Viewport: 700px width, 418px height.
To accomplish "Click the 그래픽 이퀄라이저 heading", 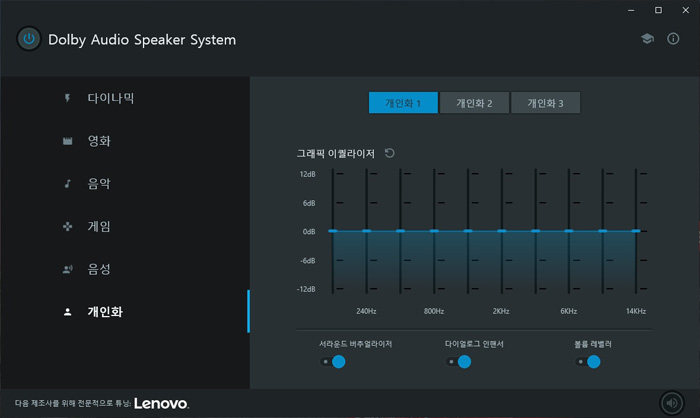I will point(336,154).
